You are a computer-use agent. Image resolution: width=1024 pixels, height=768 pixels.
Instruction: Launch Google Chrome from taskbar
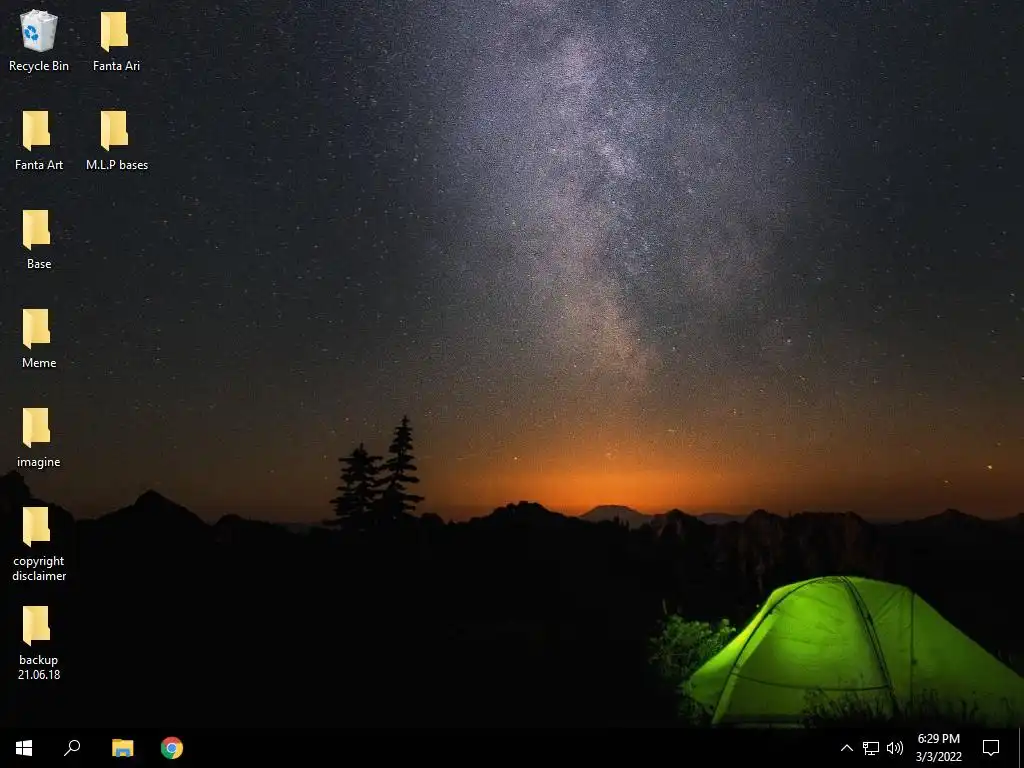(x=172, y=748)
